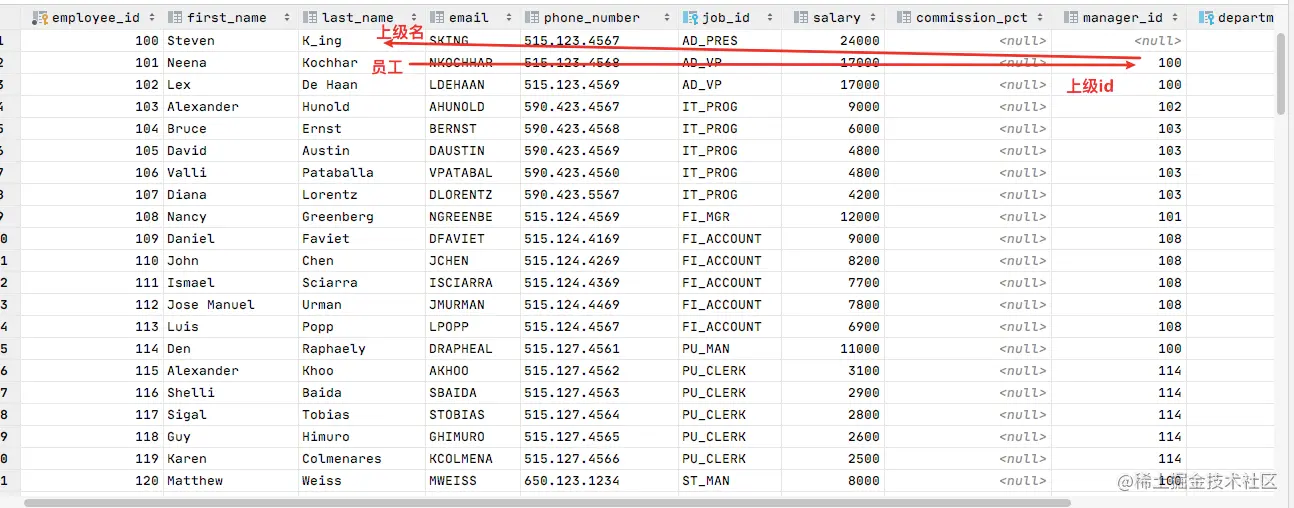Select the salary cell "24000"
The height and width of the screenshot is (508, 1294).
[x=860, y=41]
